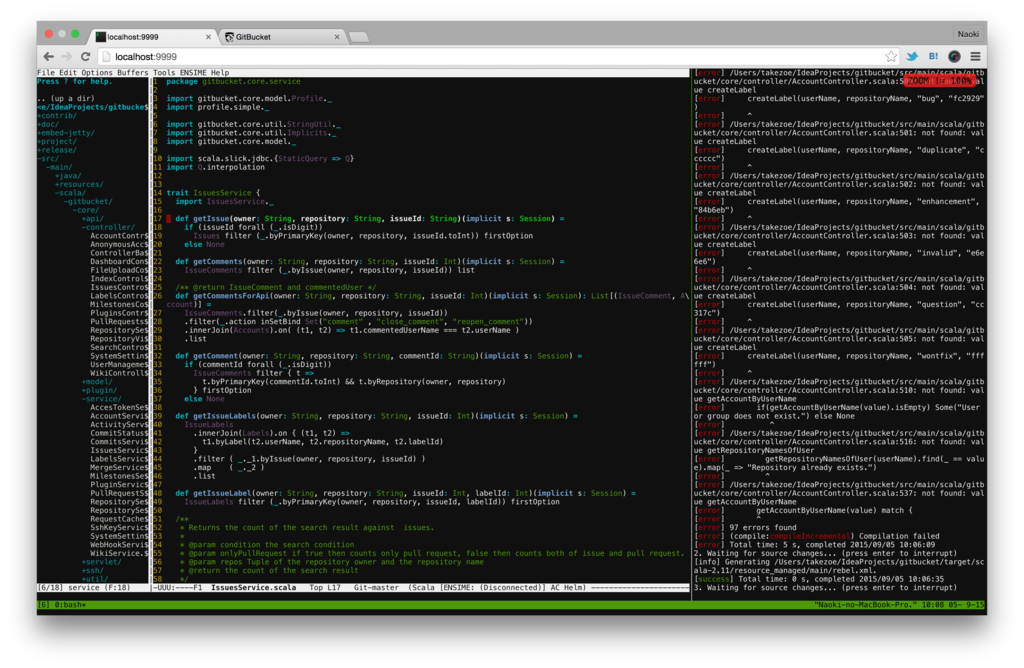Open the CommitStatus$ file
1024x668 pixels.
coord(119,433)
